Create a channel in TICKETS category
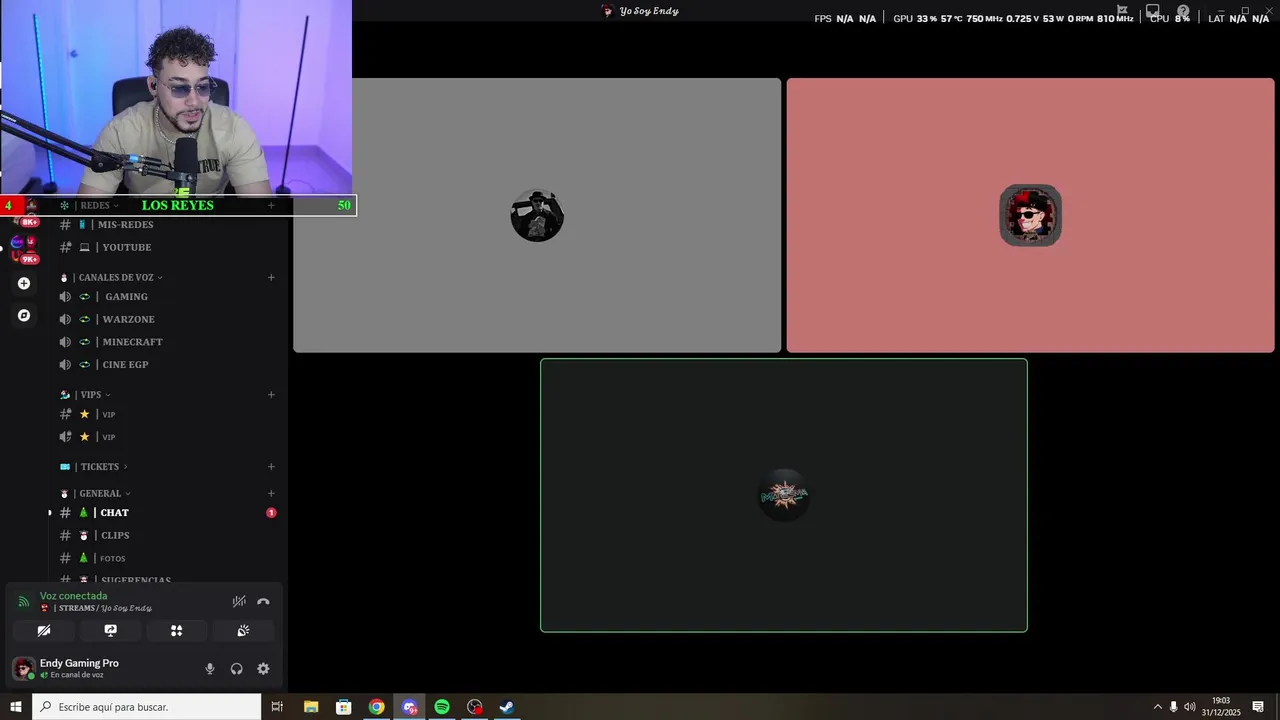 coord(271,466)
